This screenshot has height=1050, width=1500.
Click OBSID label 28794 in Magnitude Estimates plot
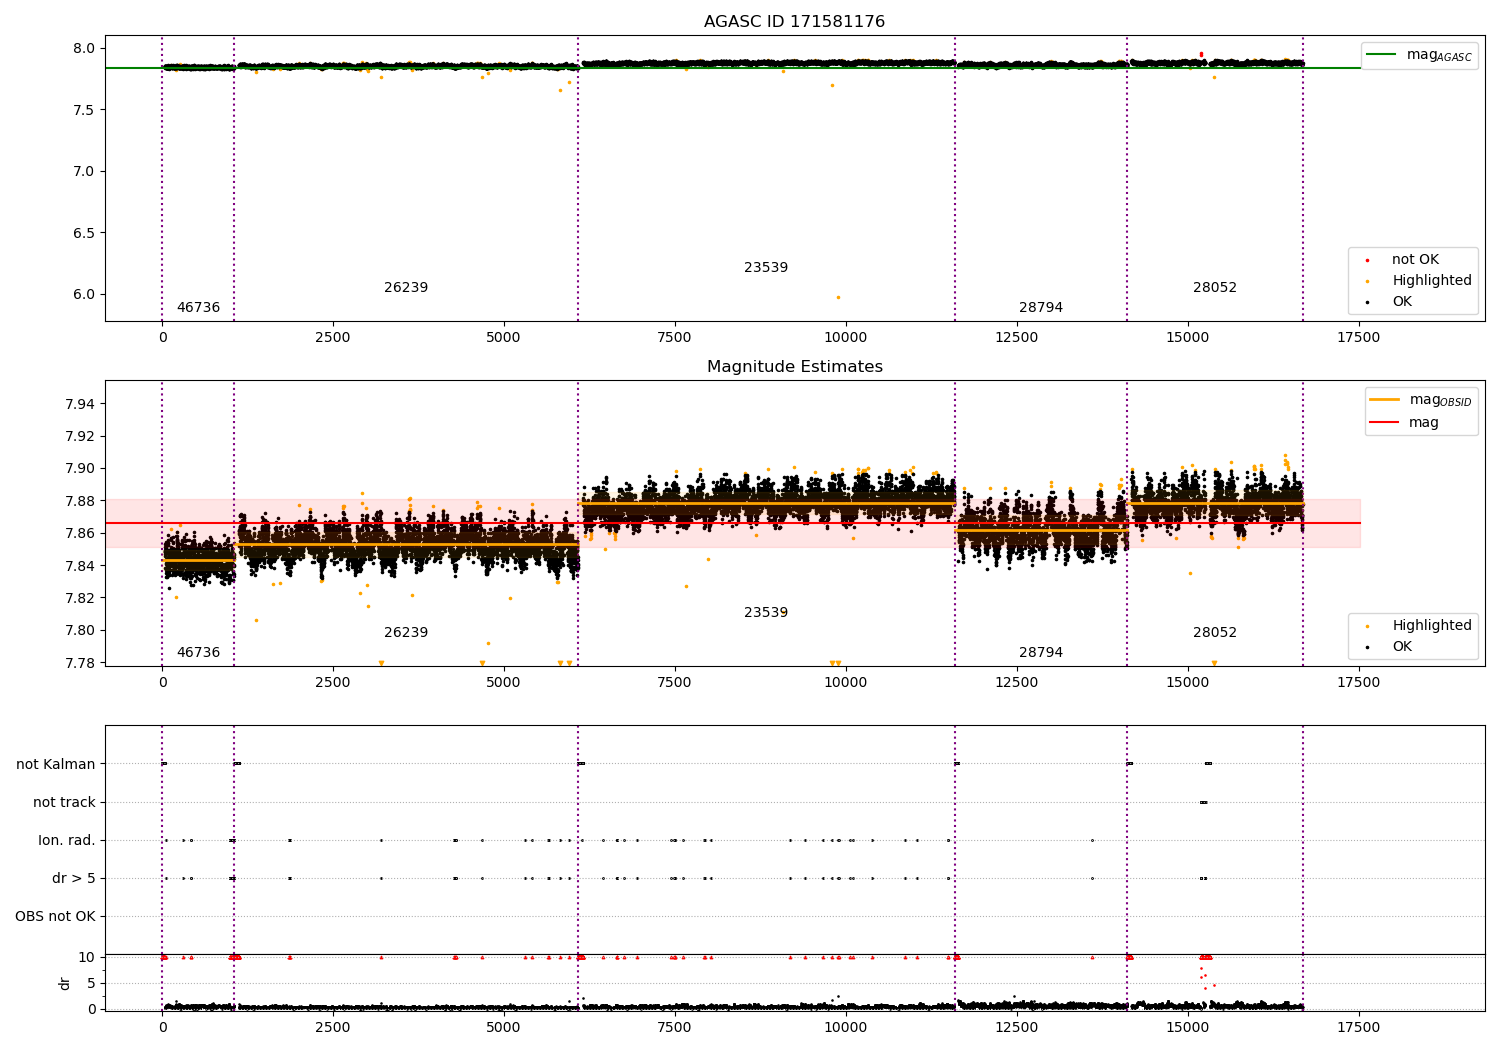point(1041,653)
